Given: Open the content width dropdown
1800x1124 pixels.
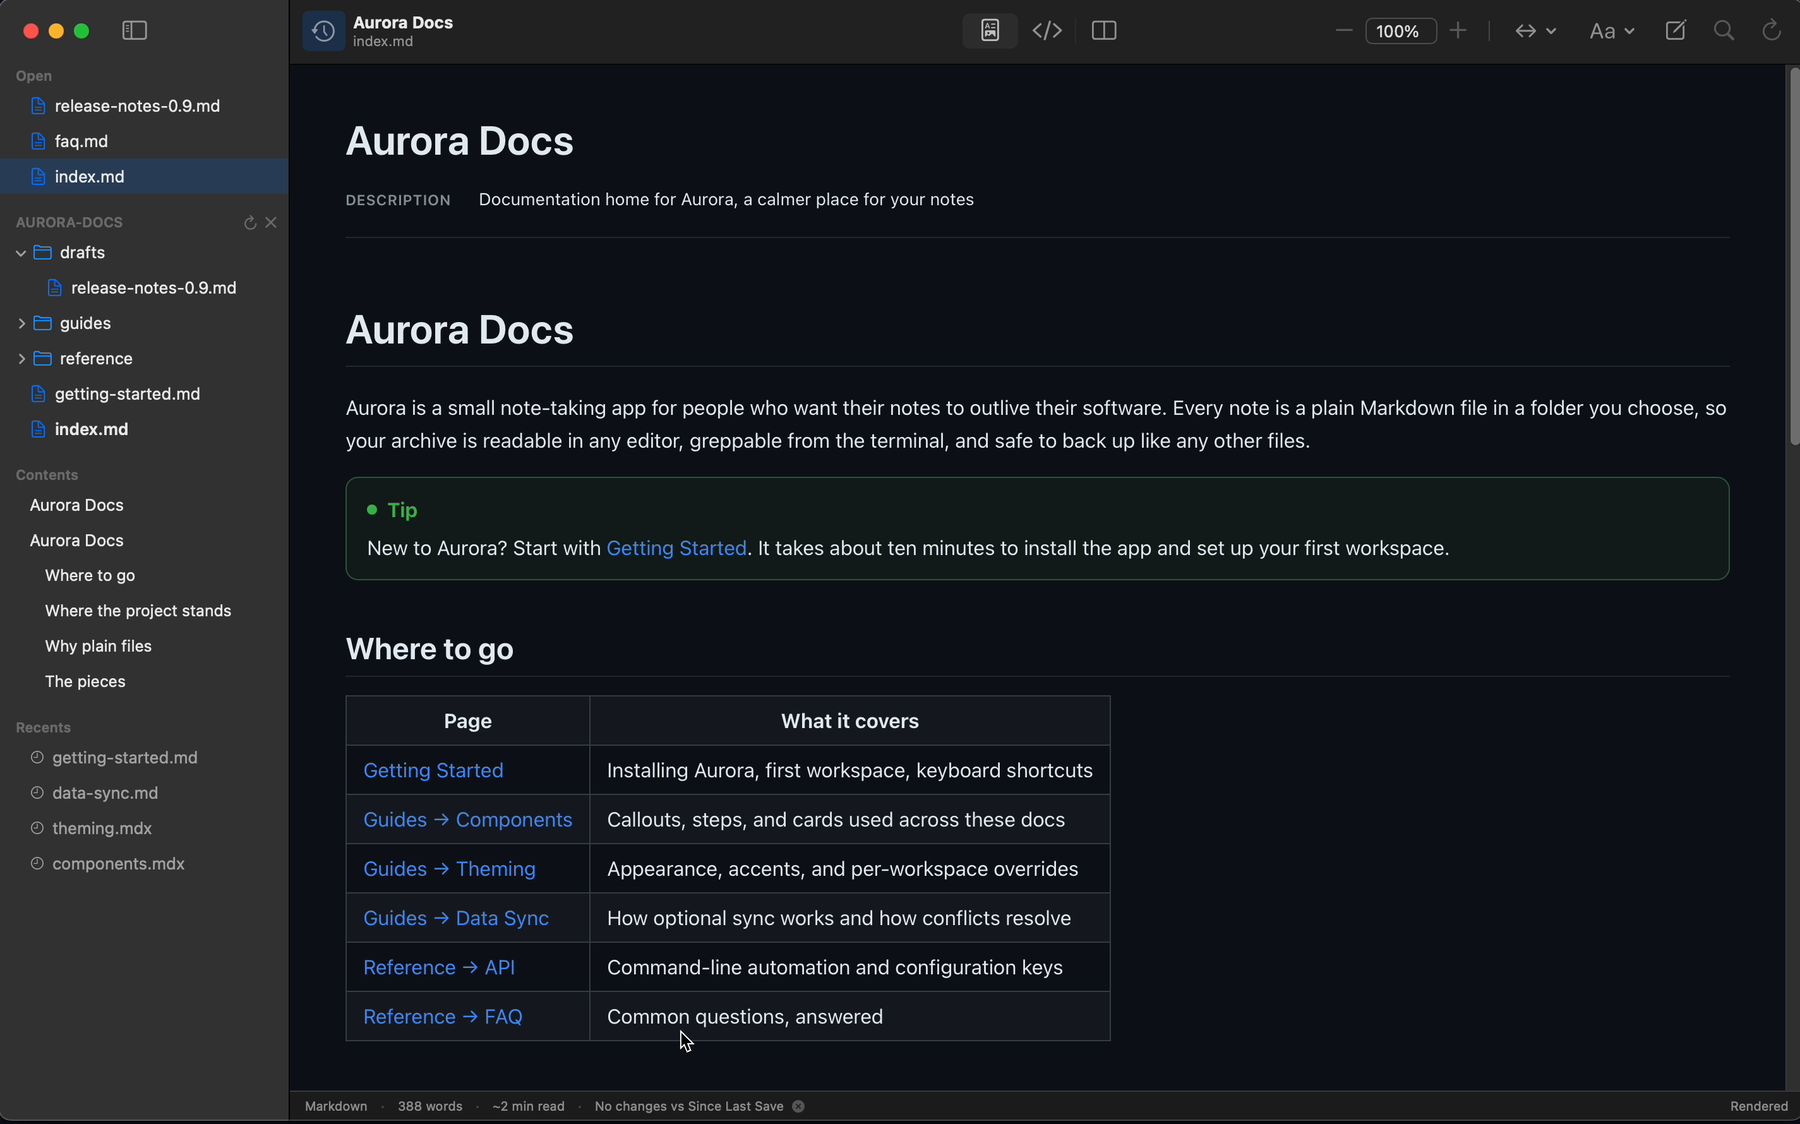Looking at the screenshot, I should point(1535,31).
